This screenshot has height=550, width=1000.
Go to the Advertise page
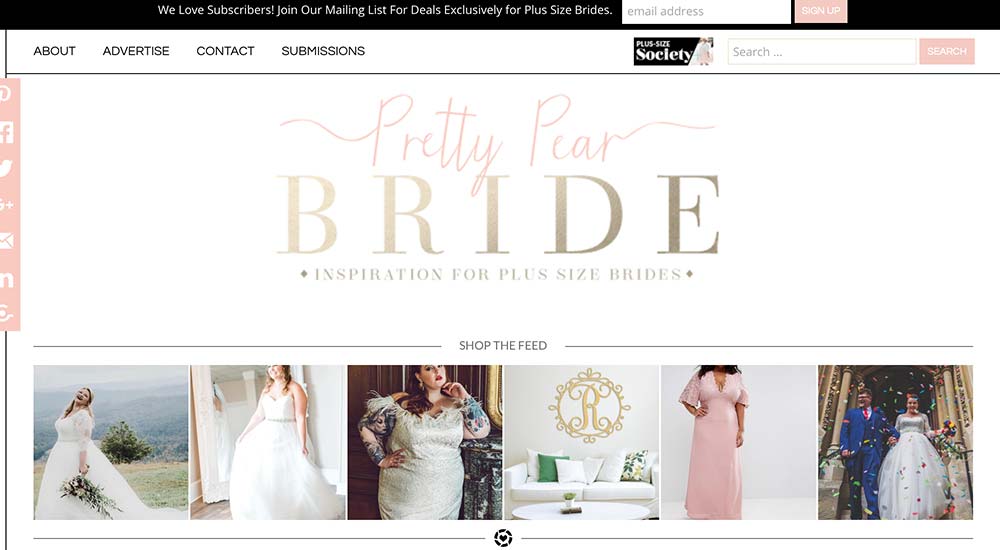click(x=136, y=51)
